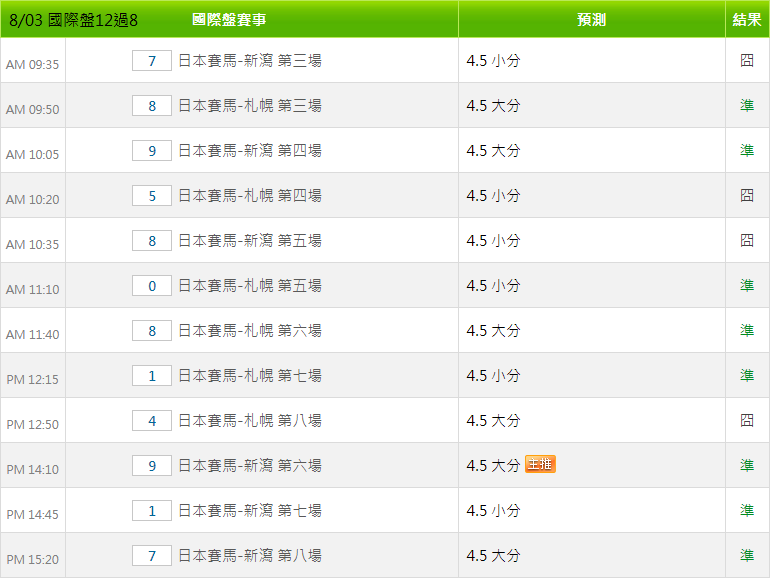
Task: Click 4.5 大分 prediction for 新瀉 第八場
Action: (494, 555)
